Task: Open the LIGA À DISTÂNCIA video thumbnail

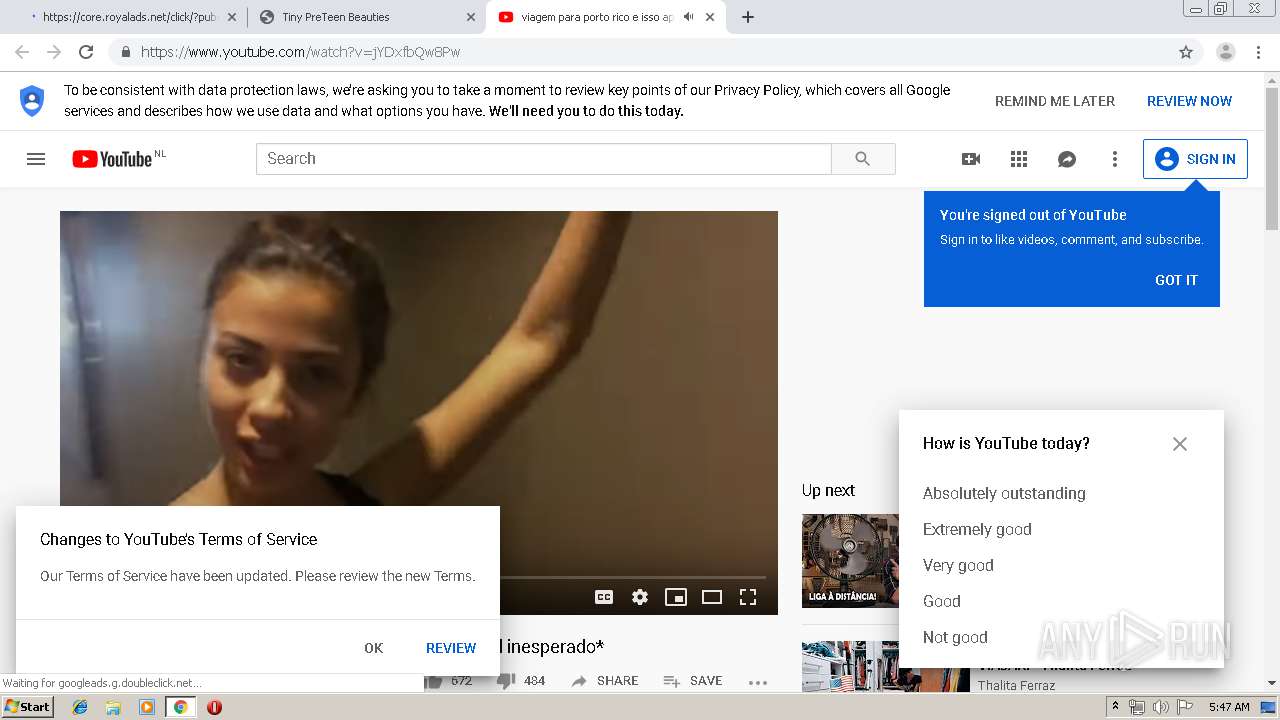Action: pos(850,561)
